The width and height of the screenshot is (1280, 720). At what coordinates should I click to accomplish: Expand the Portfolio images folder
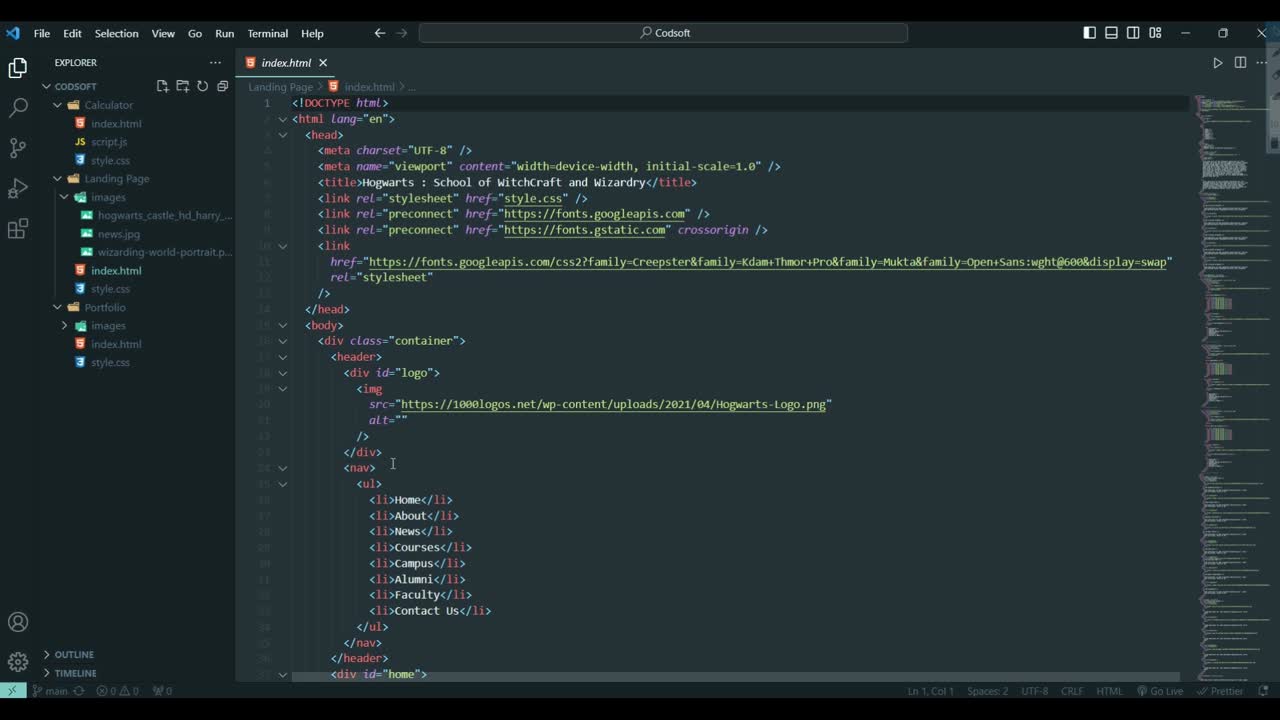tap(65, 326)
